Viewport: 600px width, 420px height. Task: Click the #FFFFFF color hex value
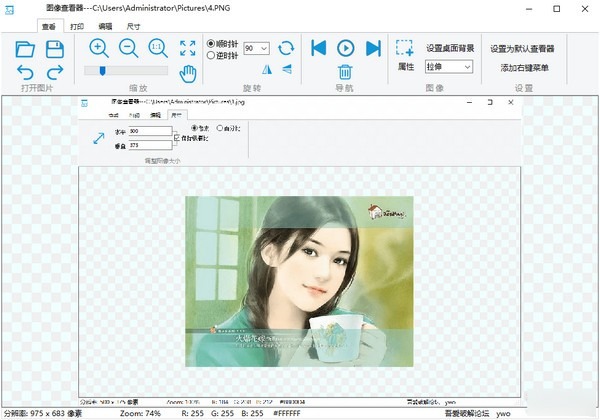[287, 413]
